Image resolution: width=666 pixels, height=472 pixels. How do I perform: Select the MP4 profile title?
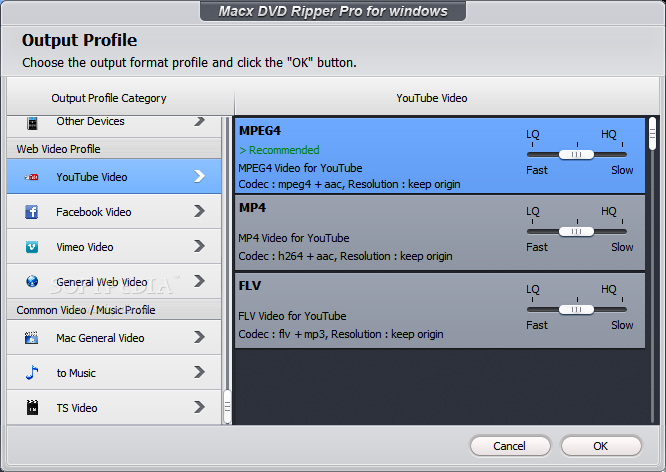coord(252,208)
